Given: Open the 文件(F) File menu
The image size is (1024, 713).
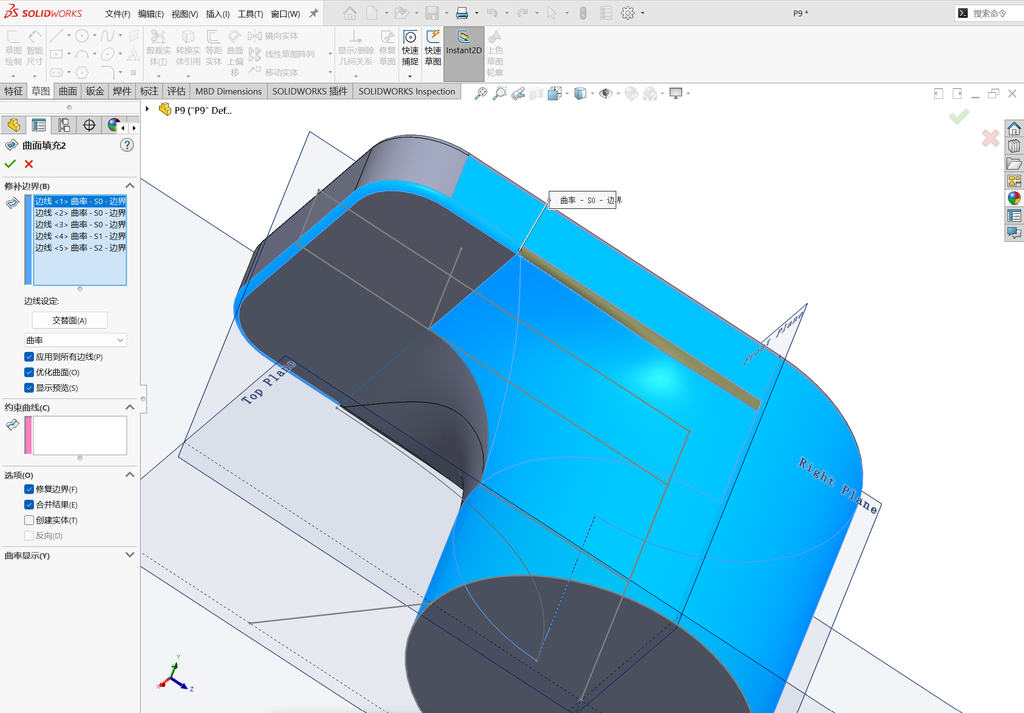Looking at the screenshot, I should pyautogui.click(x=118, y=14).
